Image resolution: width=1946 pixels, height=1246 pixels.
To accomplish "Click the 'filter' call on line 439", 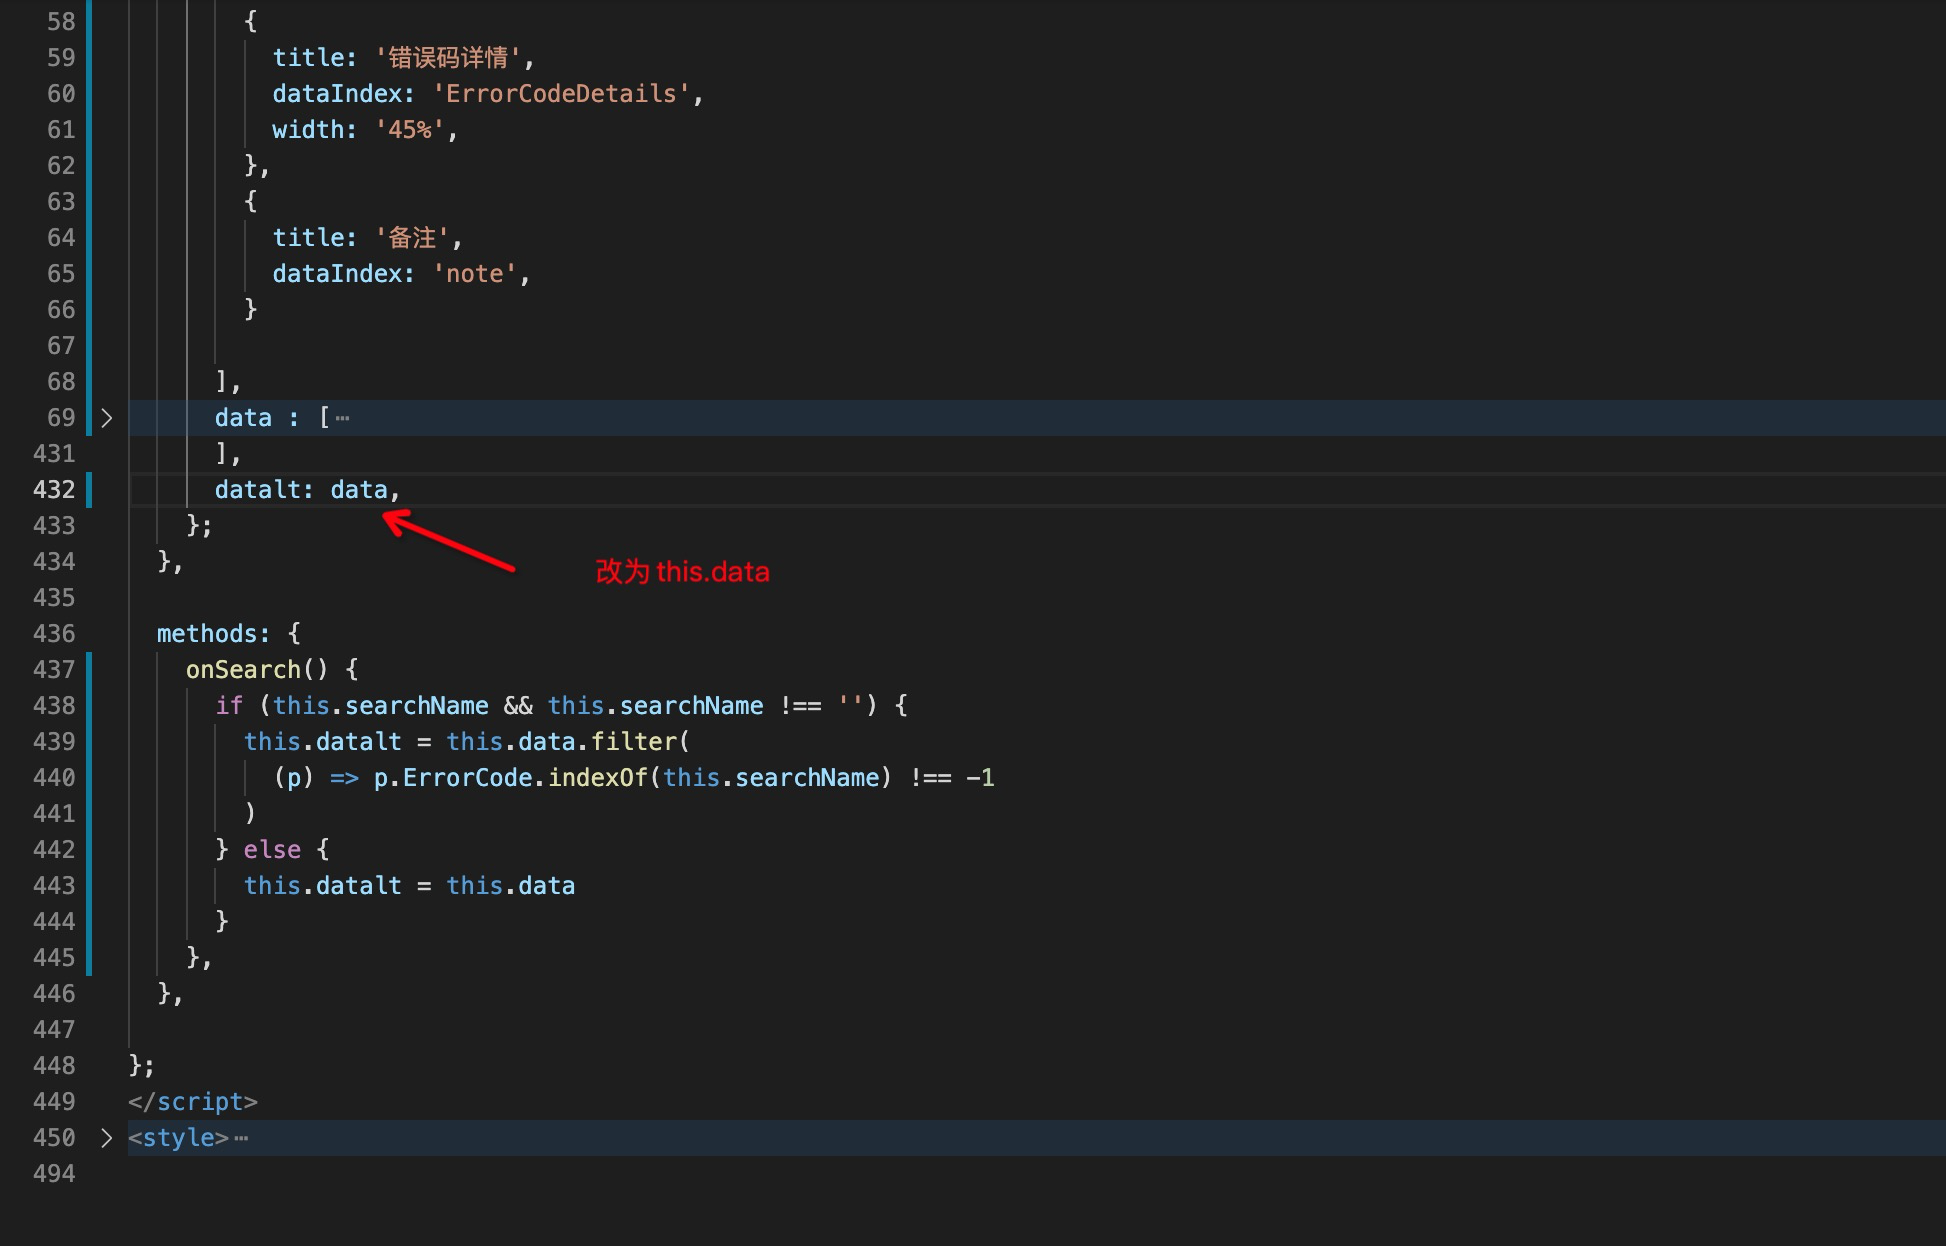I will coord(634,742).
